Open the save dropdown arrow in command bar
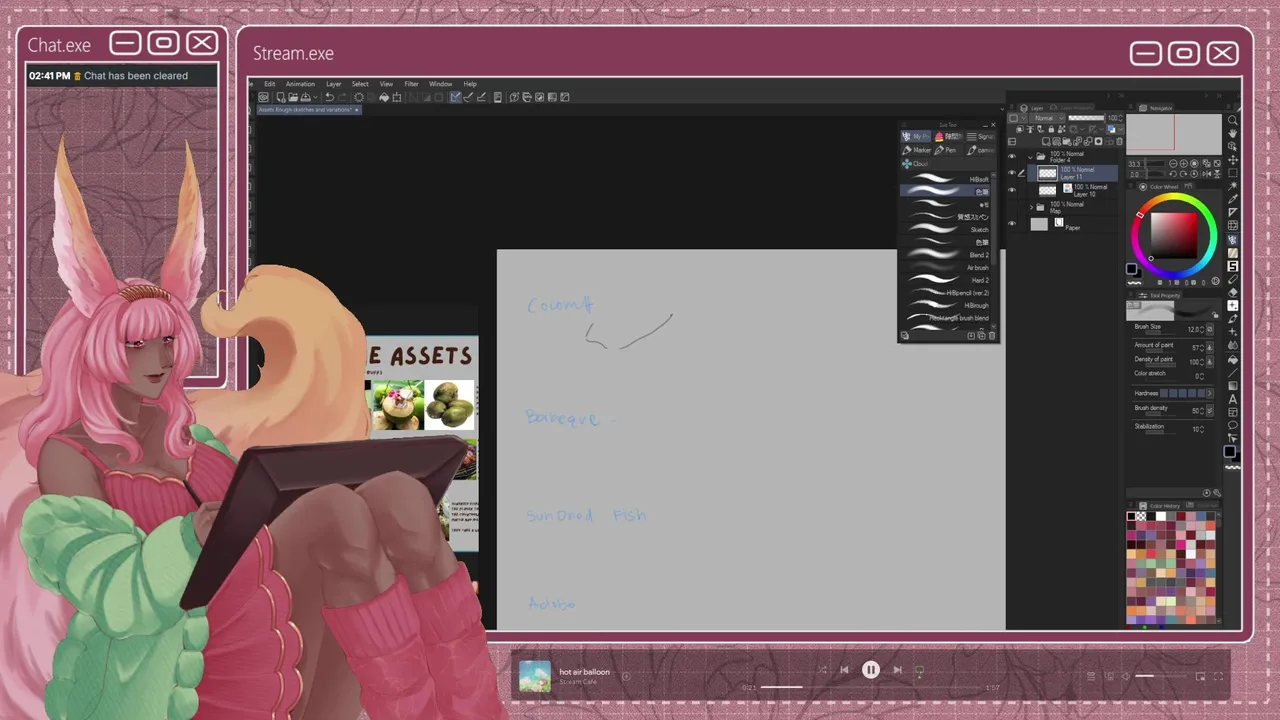Viewport: 1280px width, 720px height. (316, 97)
